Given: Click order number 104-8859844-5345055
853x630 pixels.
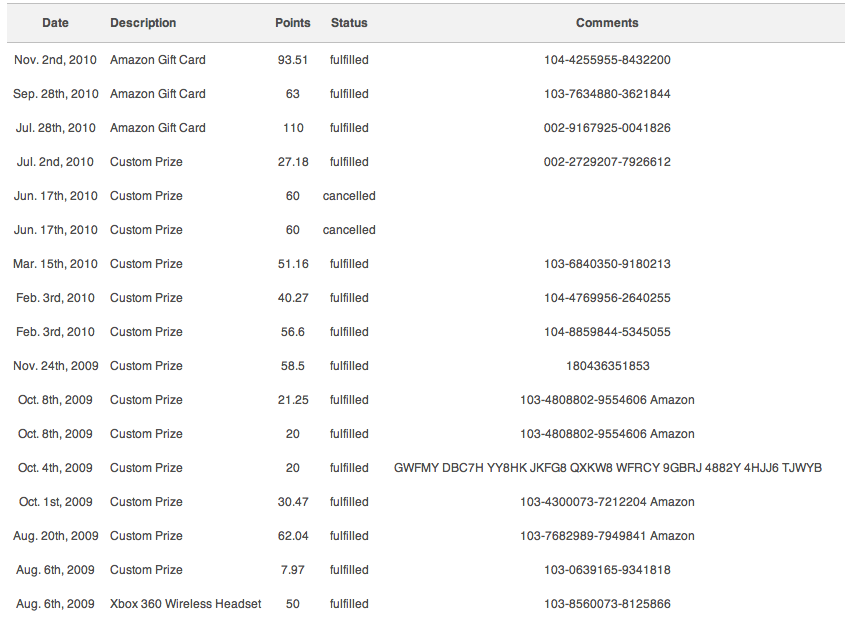Looking at the screenshot, I should click(607, 332).
